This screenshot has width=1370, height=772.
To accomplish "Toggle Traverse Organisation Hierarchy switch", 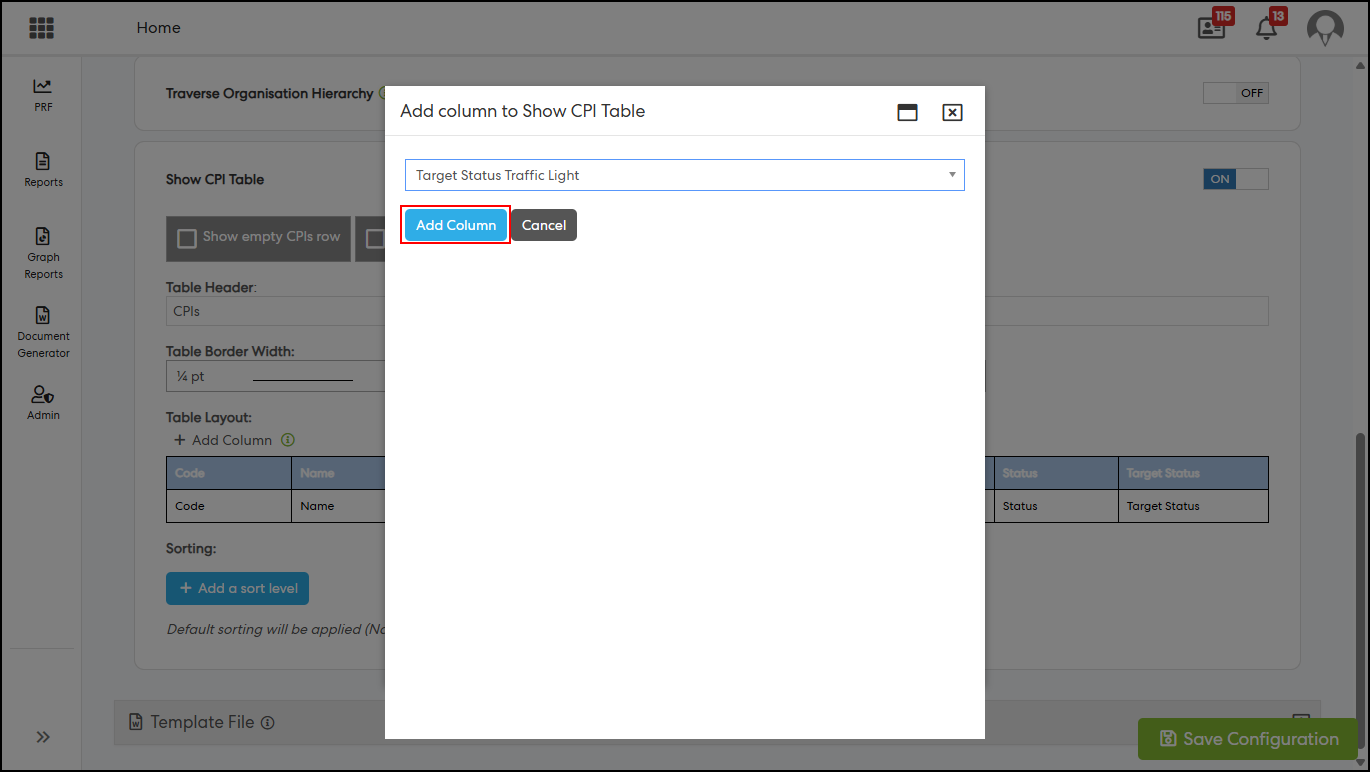I will [x=1235, y=93].
